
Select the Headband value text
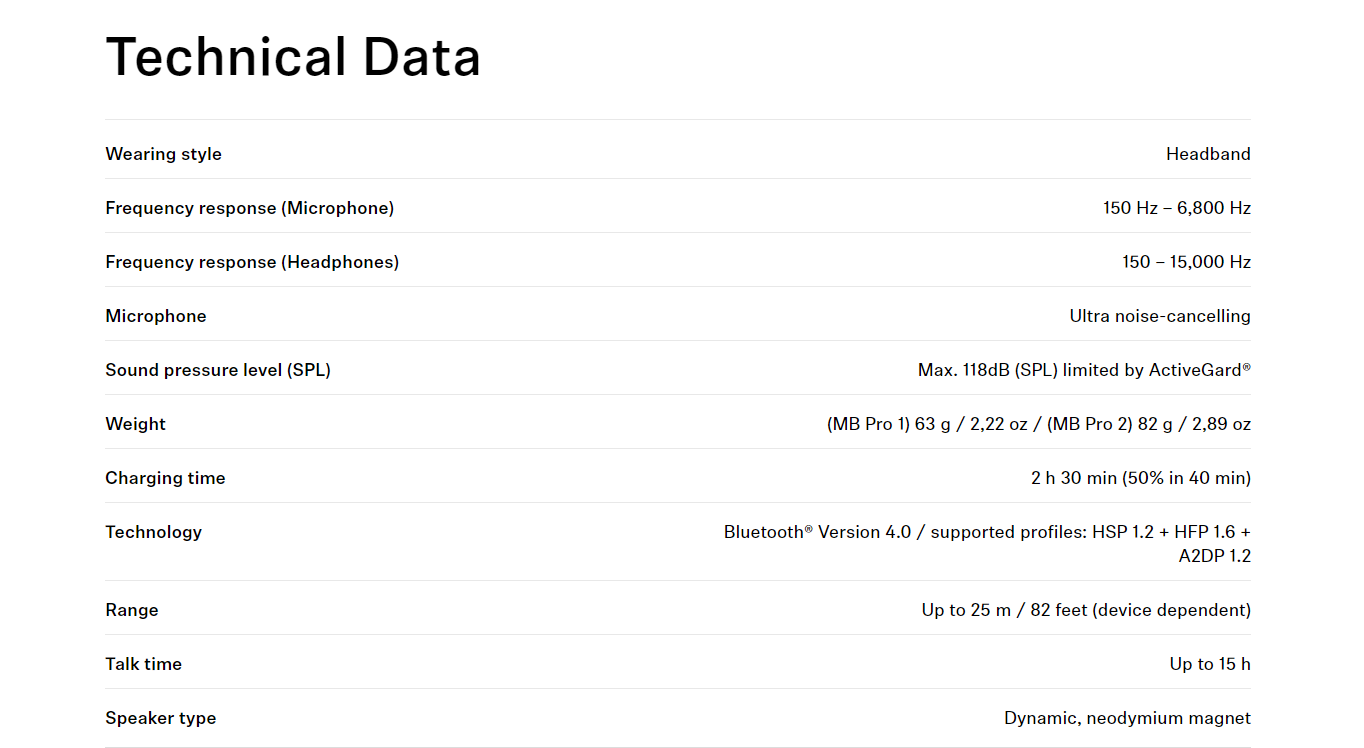point(1207,154)
